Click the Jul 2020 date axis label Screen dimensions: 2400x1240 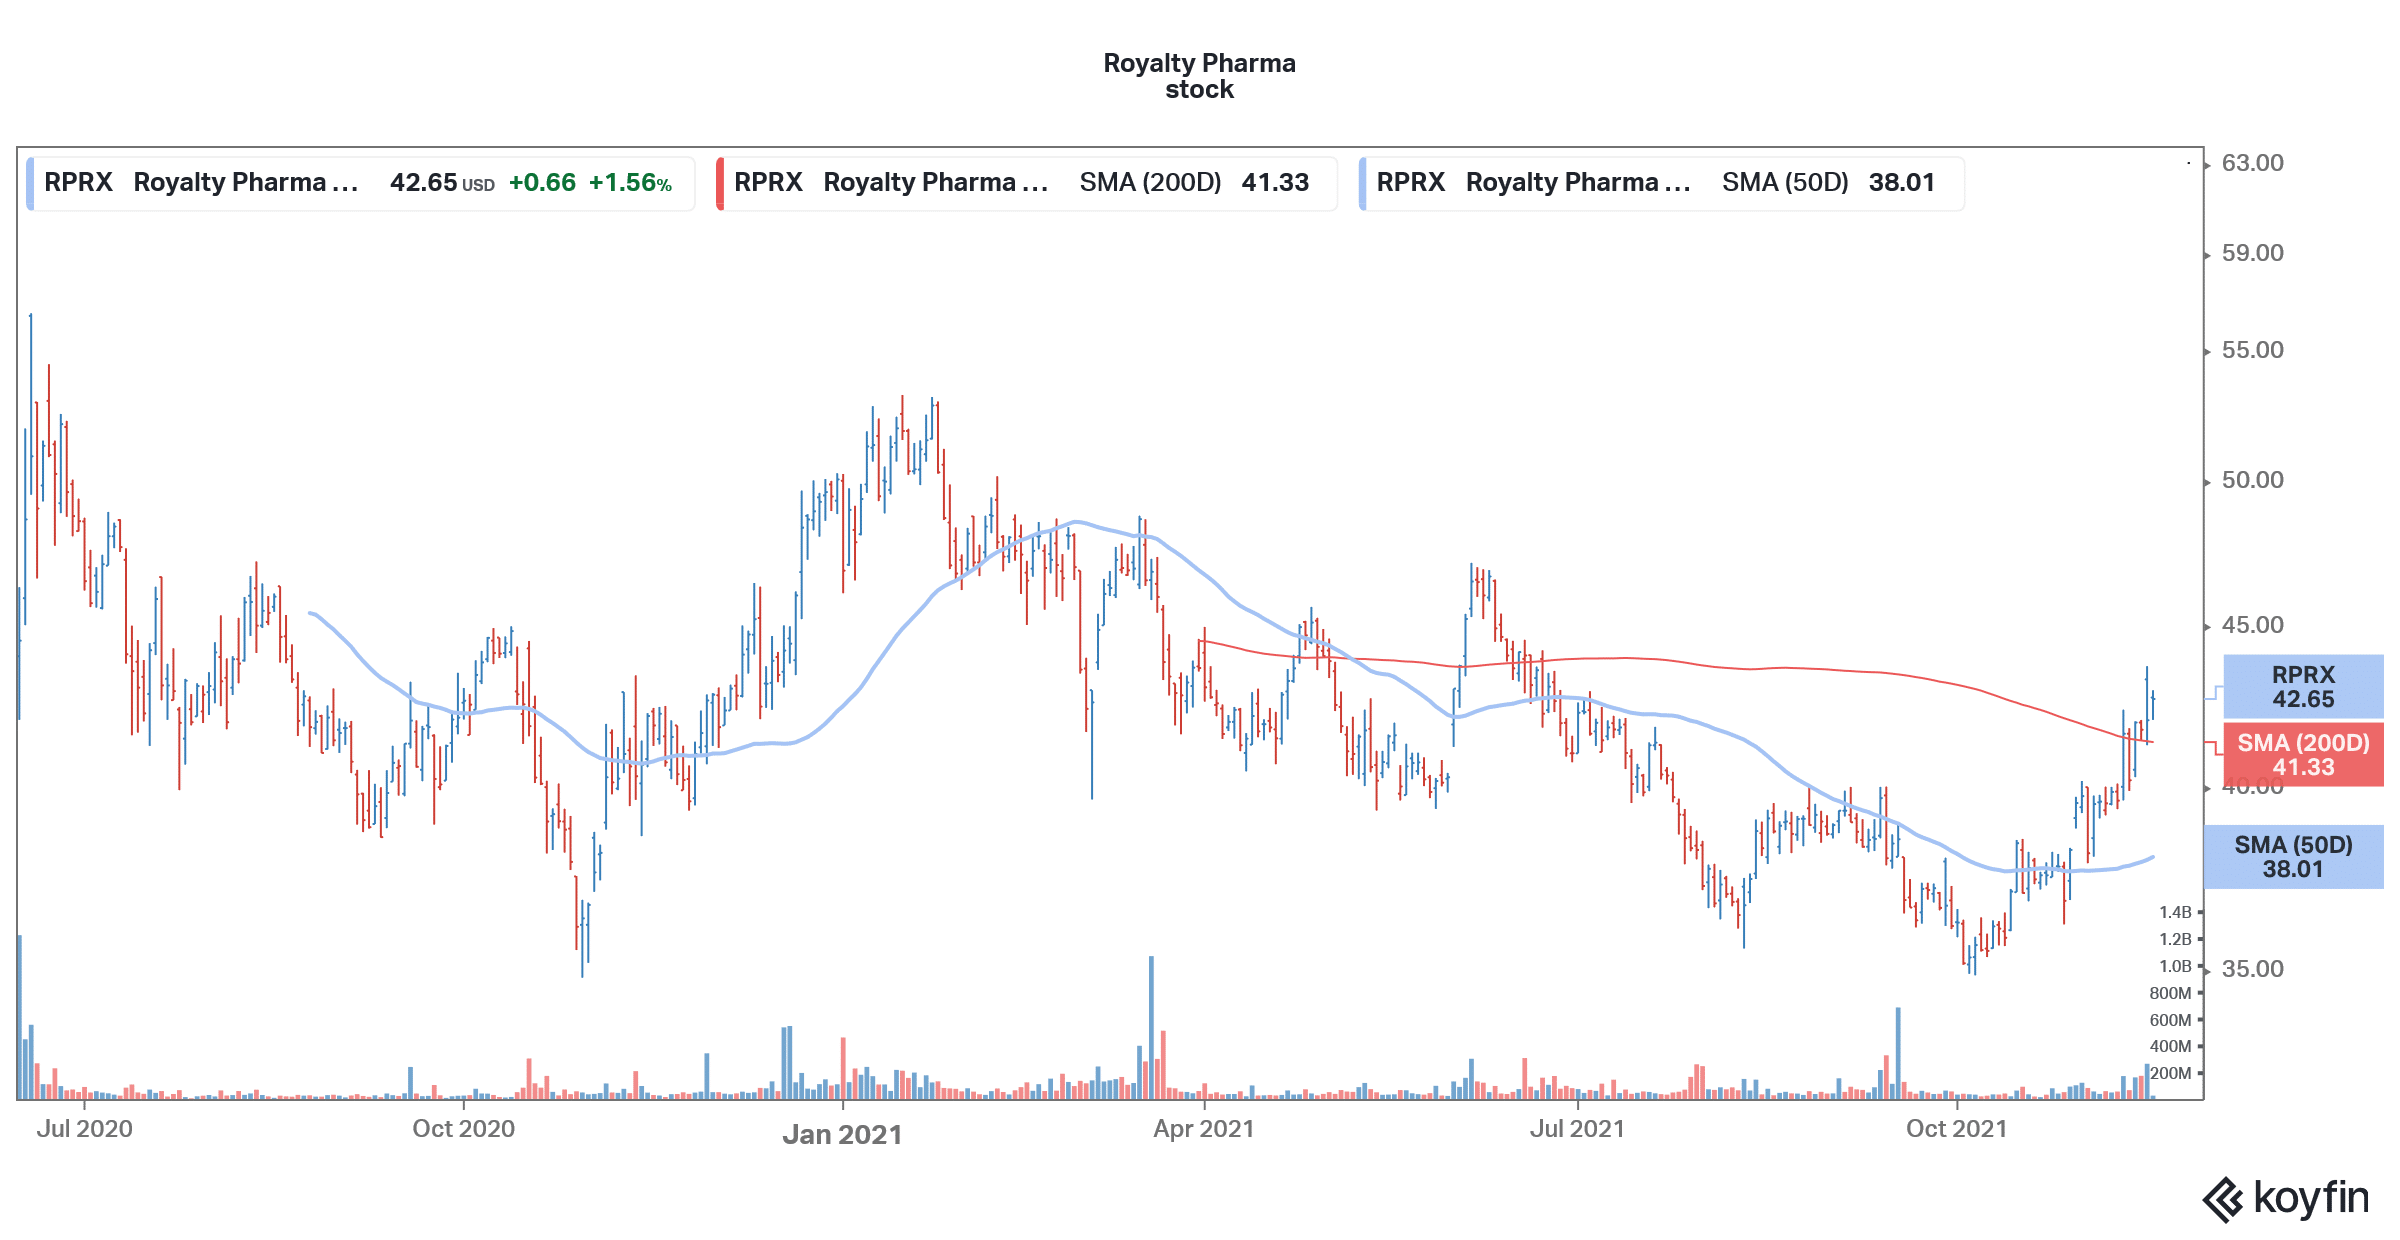click(84, 1129)
